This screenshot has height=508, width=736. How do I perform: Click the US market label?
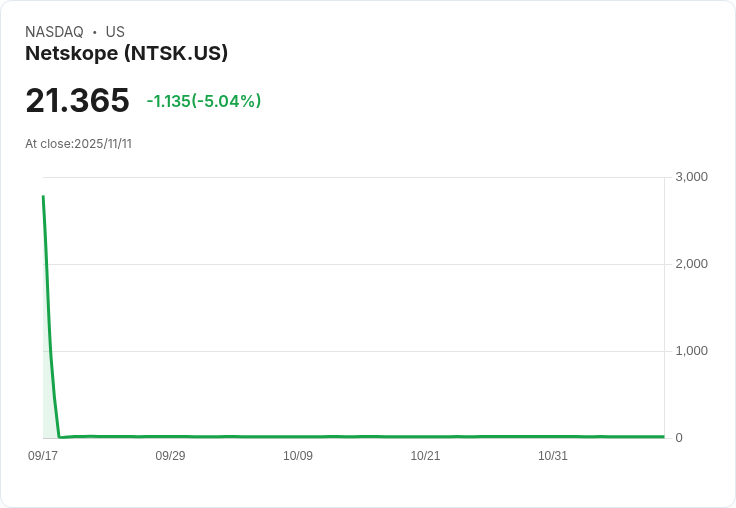tap(115, 32)
